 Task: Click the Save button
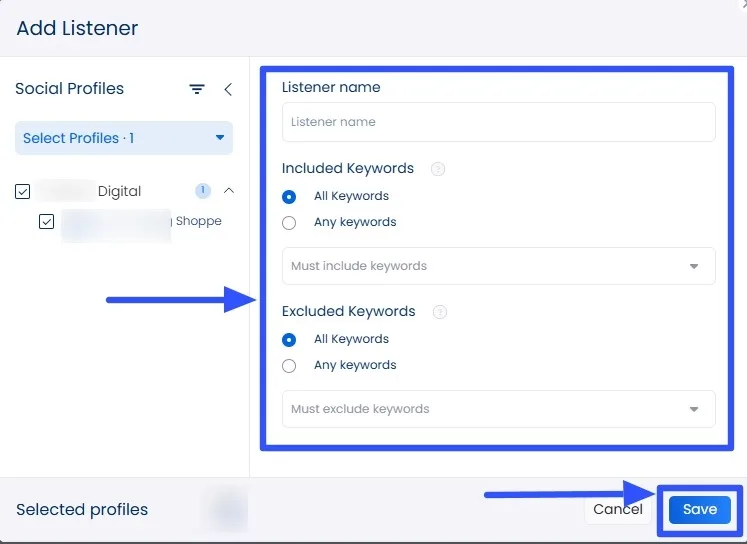click(699, 509)
